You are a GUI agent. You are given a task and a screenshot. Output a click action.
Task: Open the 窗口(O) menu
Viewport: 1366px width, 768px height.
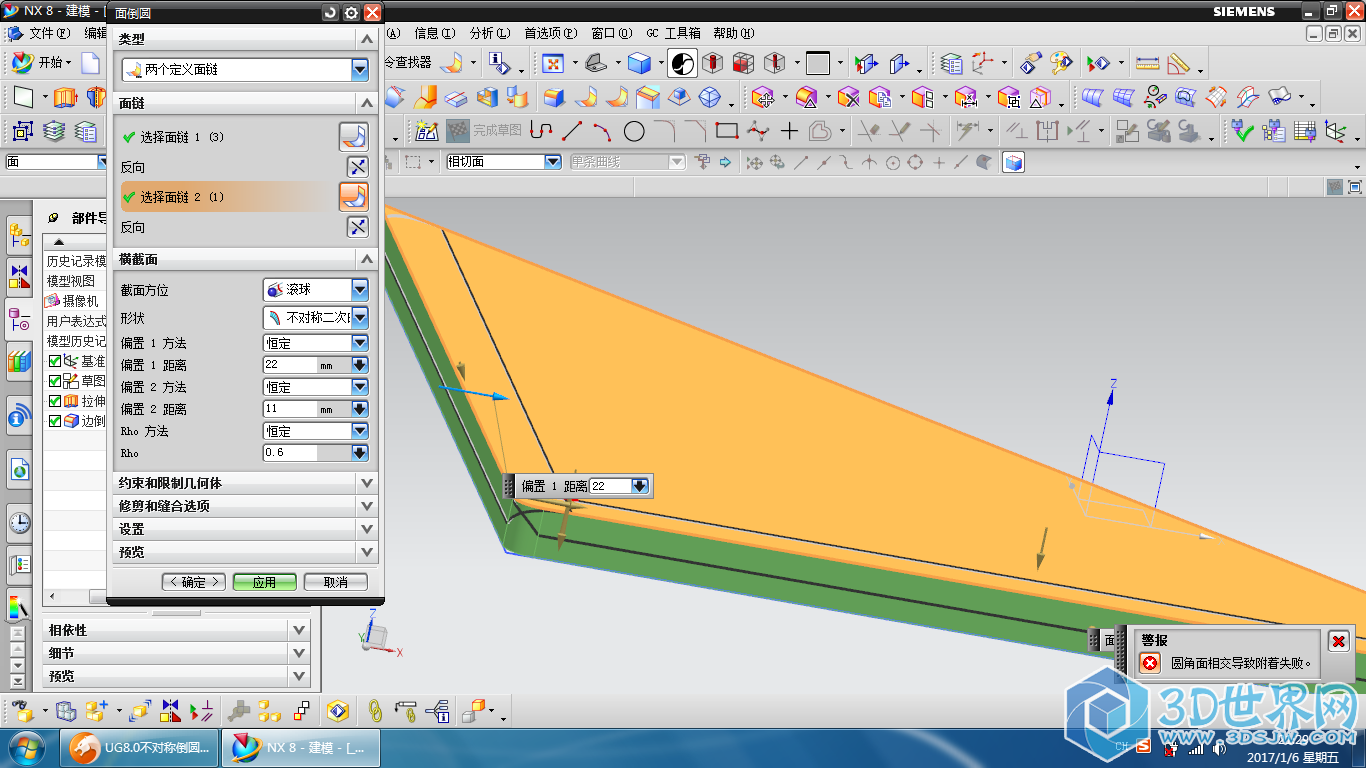coord(612,33)
